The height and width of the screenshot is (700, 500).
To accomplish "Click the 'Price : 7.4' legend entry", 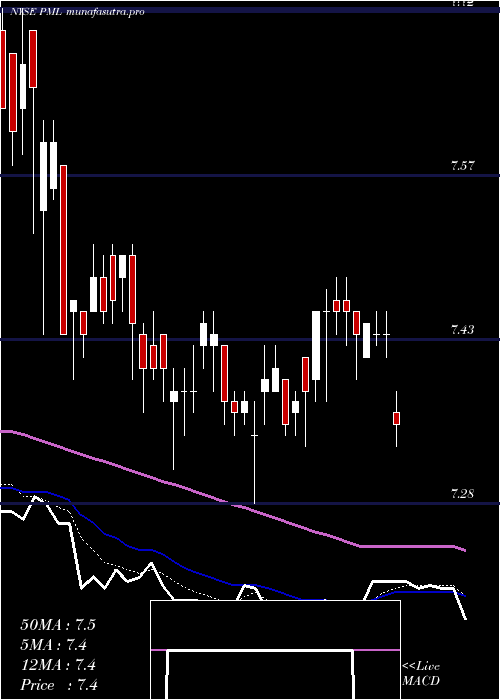I will tap(59, 685).
